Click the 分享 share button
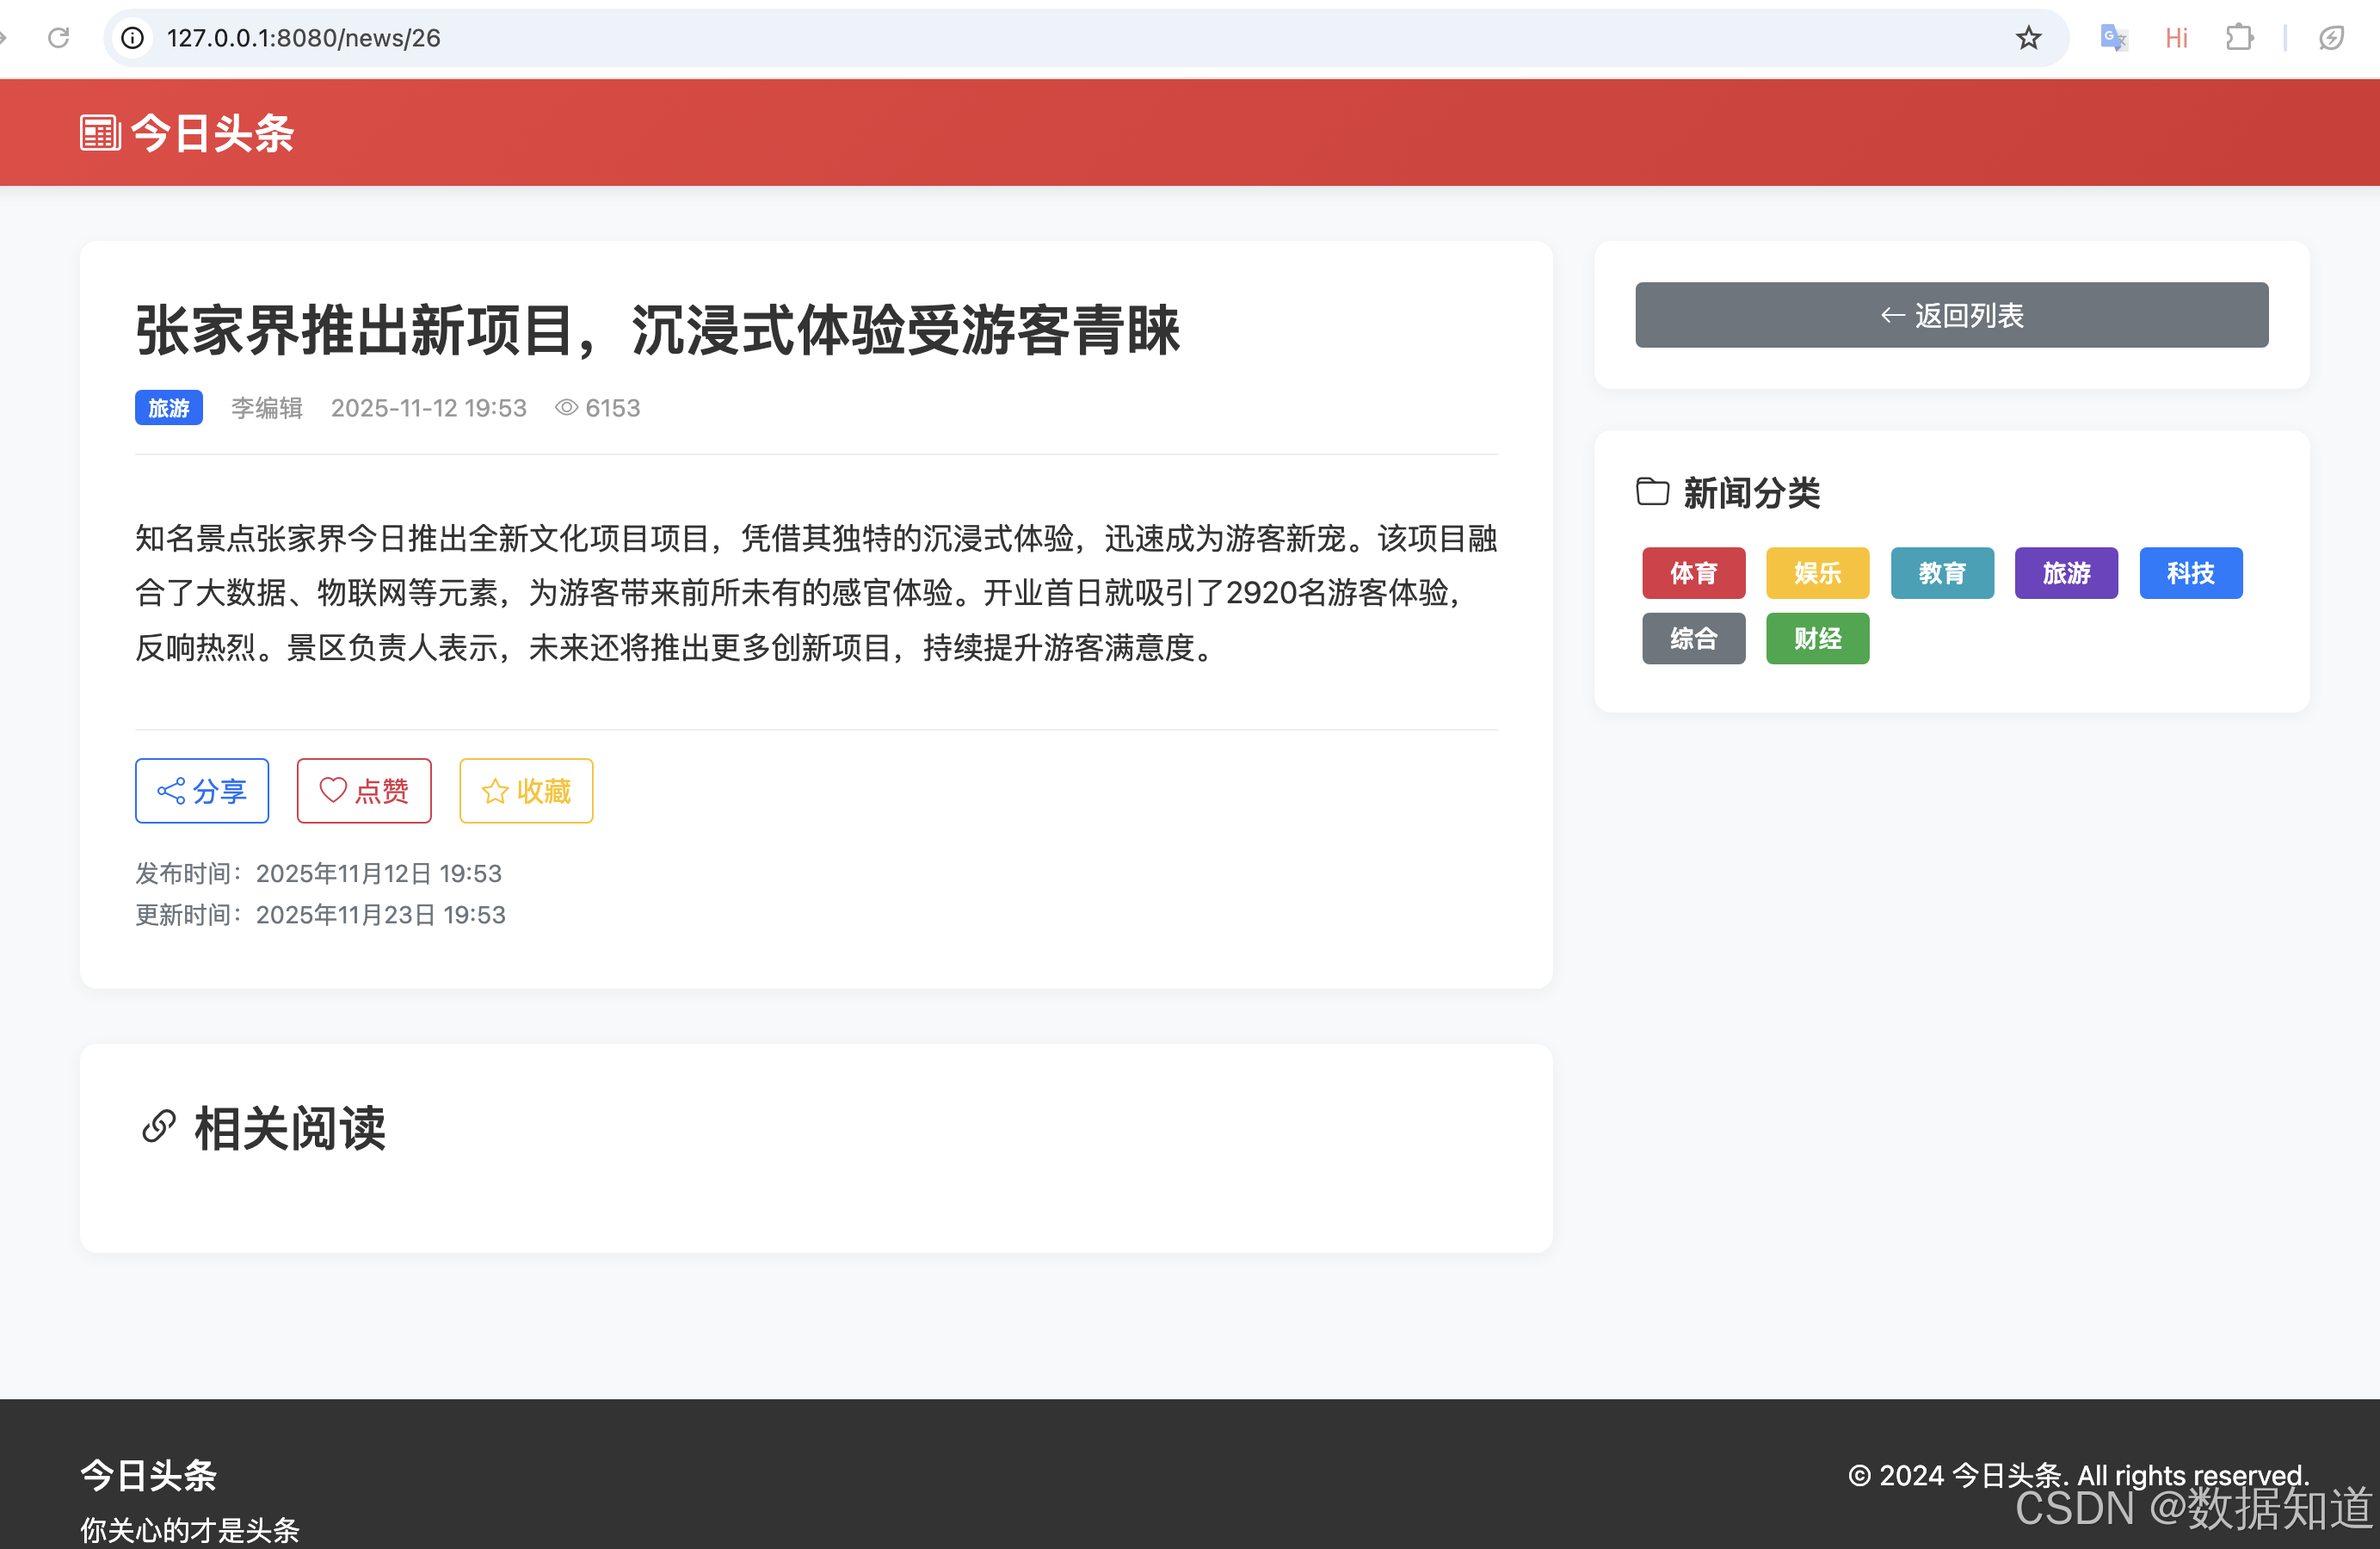The width and height of the screenshot is (2380, 1549). (201, 790)
